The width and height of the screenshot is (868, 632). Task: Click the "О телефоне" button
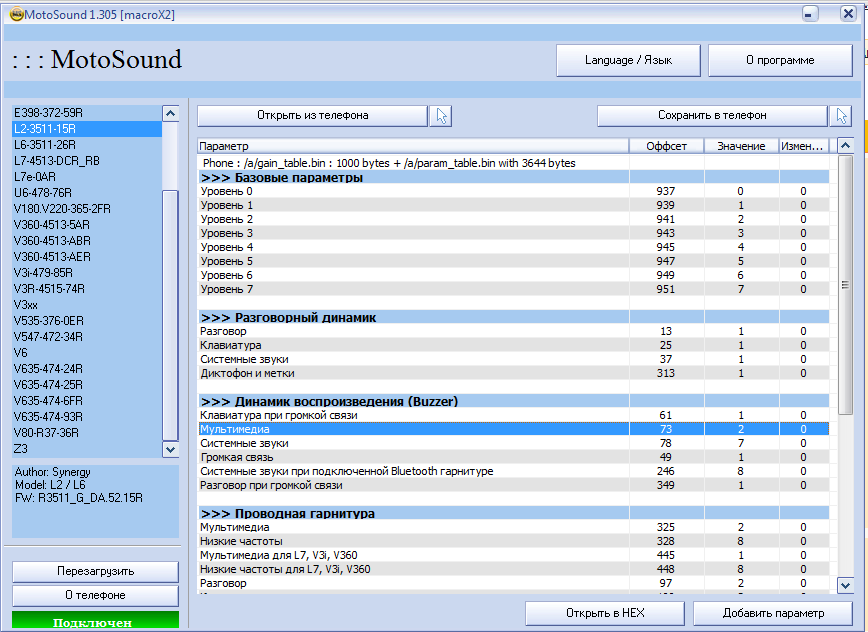[x=95, y=595]
